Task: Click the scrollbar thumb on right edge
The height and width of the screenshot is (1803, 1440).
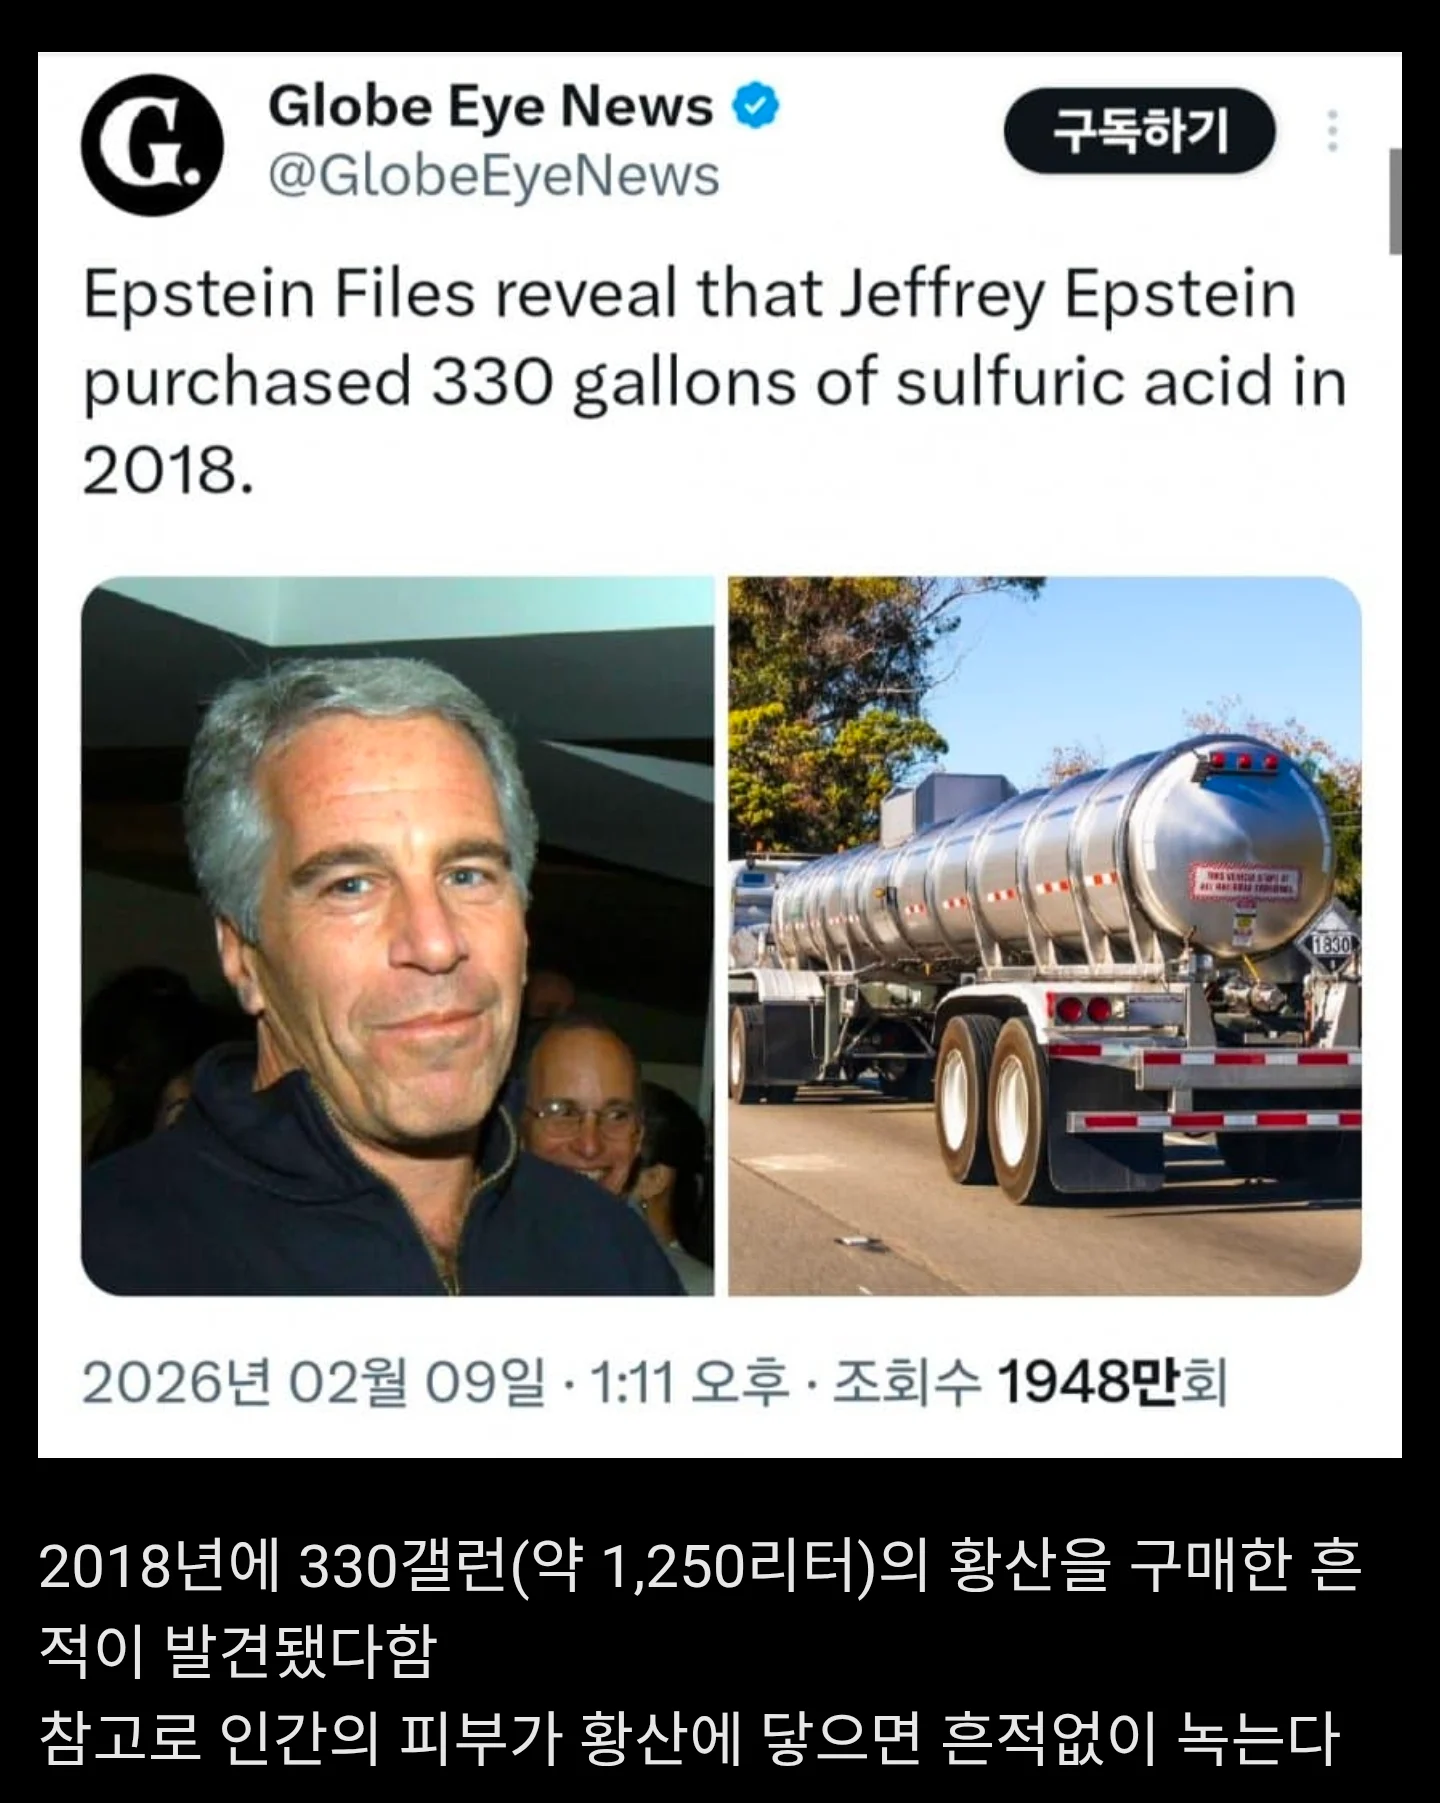Action: pyautogui.click(x=1395, y=200)
